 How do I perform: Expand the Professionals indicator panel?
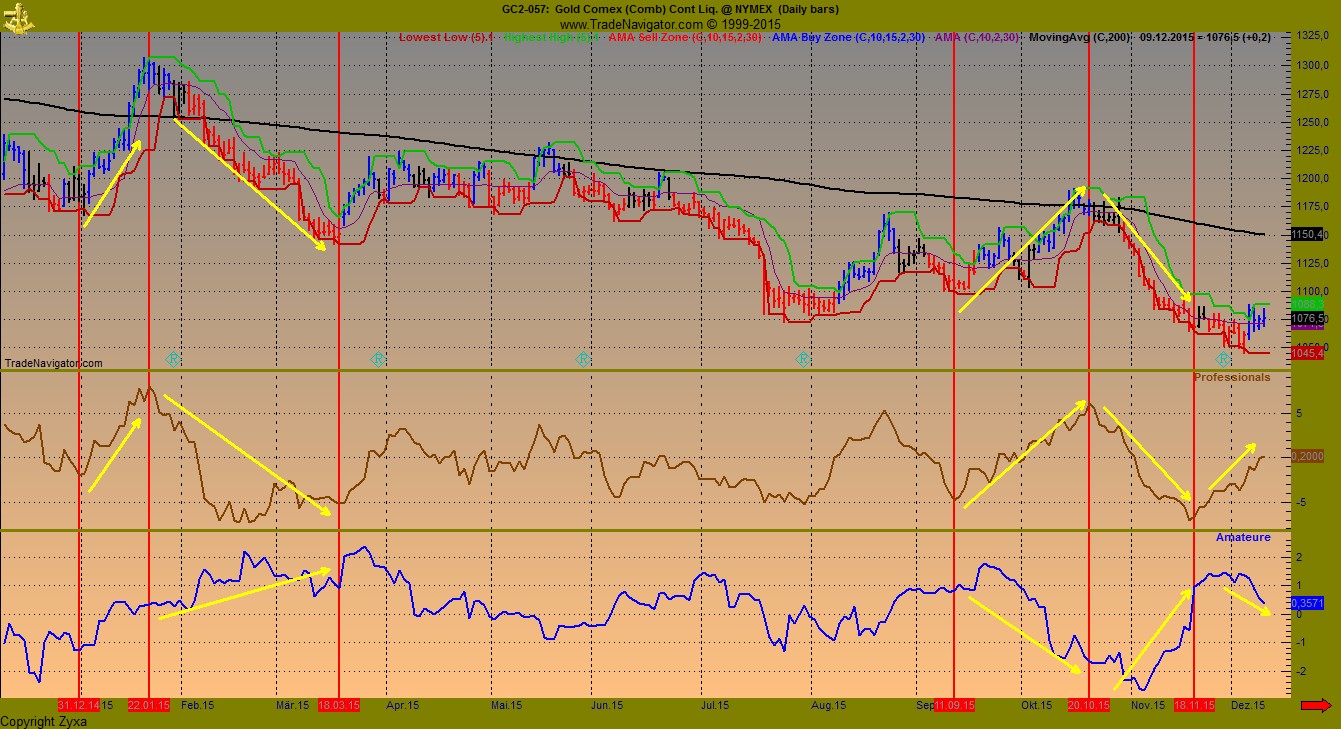coord(1231,377)
